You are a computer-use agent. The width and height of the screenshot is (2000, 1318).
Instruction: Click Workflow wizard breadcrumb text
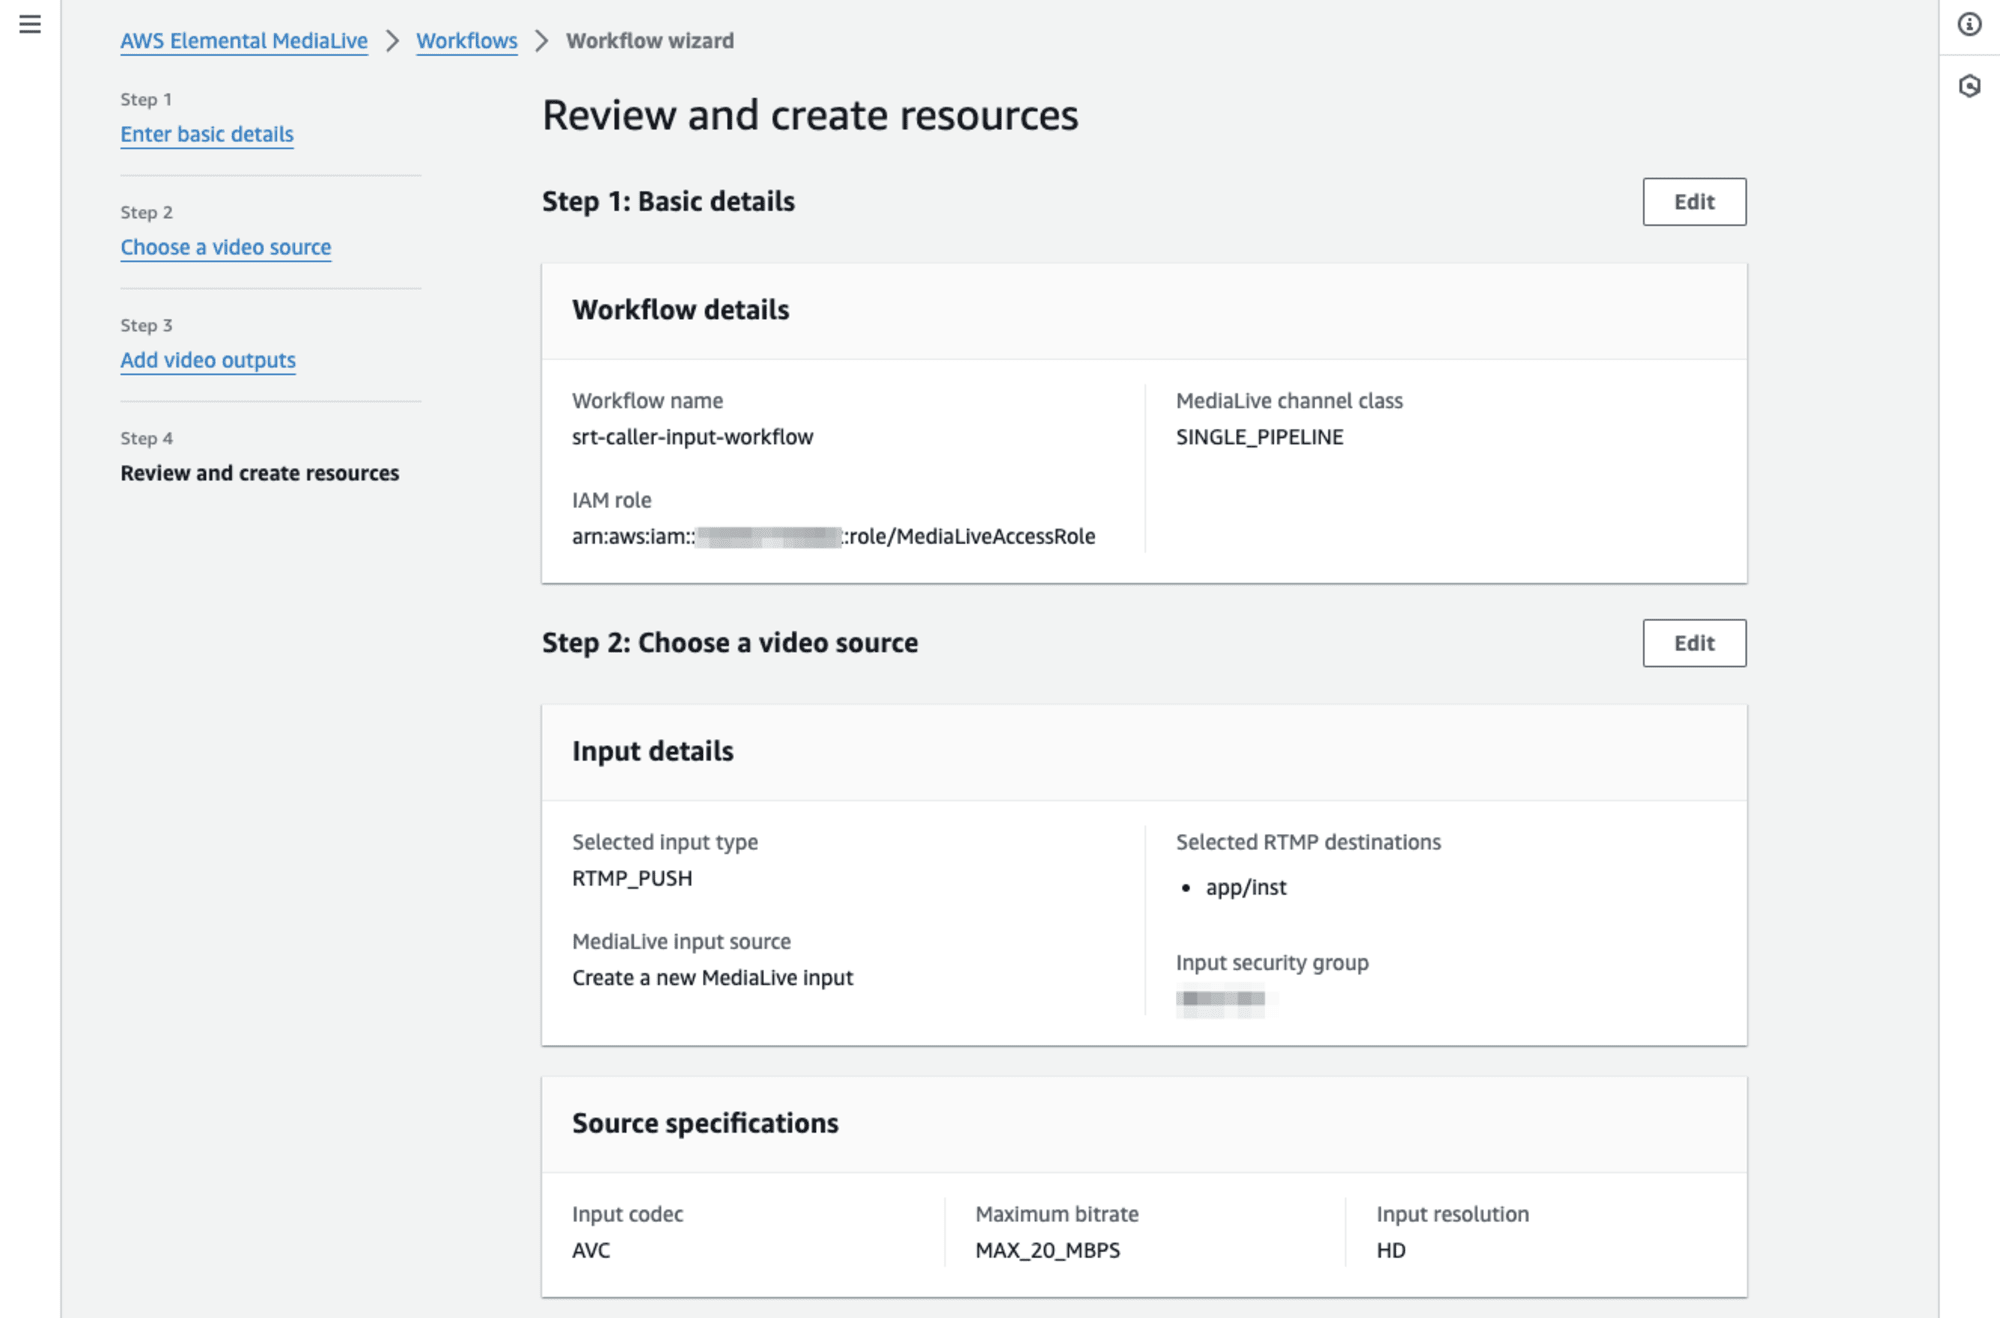tap(650, 41)
